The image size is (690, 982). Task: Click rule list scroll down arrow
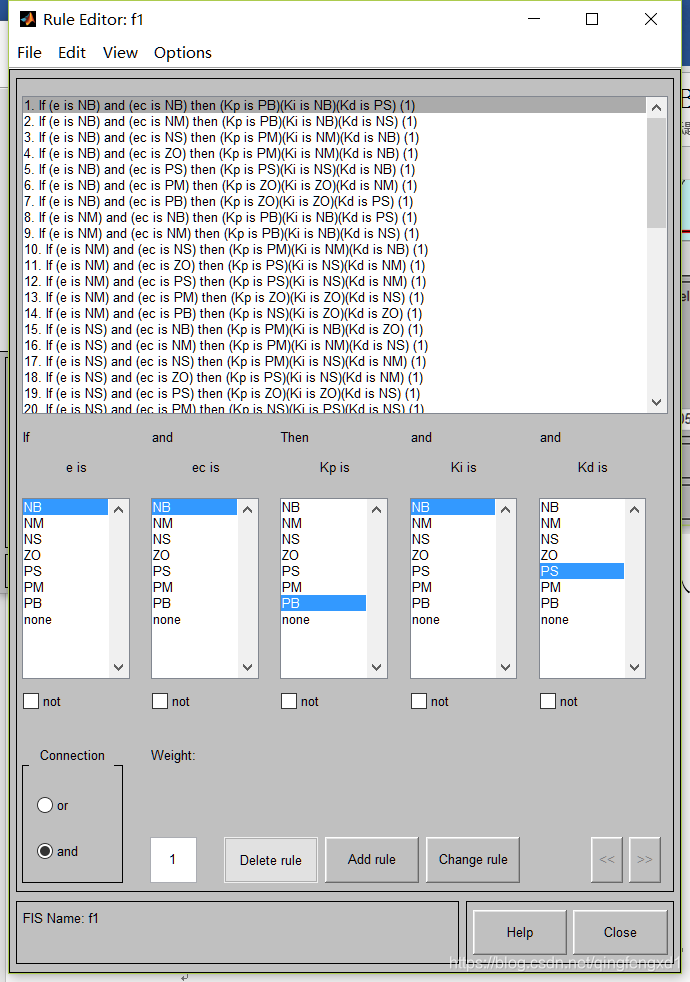(x=657, y=402)
